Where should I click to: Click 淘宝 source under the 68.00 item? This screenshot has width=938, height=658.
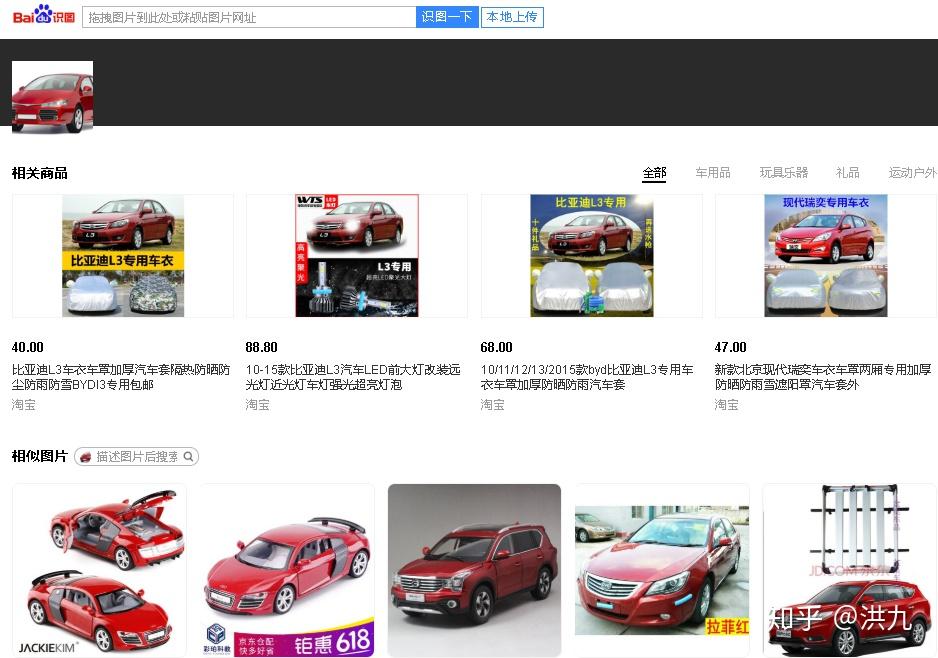(492, 405)
